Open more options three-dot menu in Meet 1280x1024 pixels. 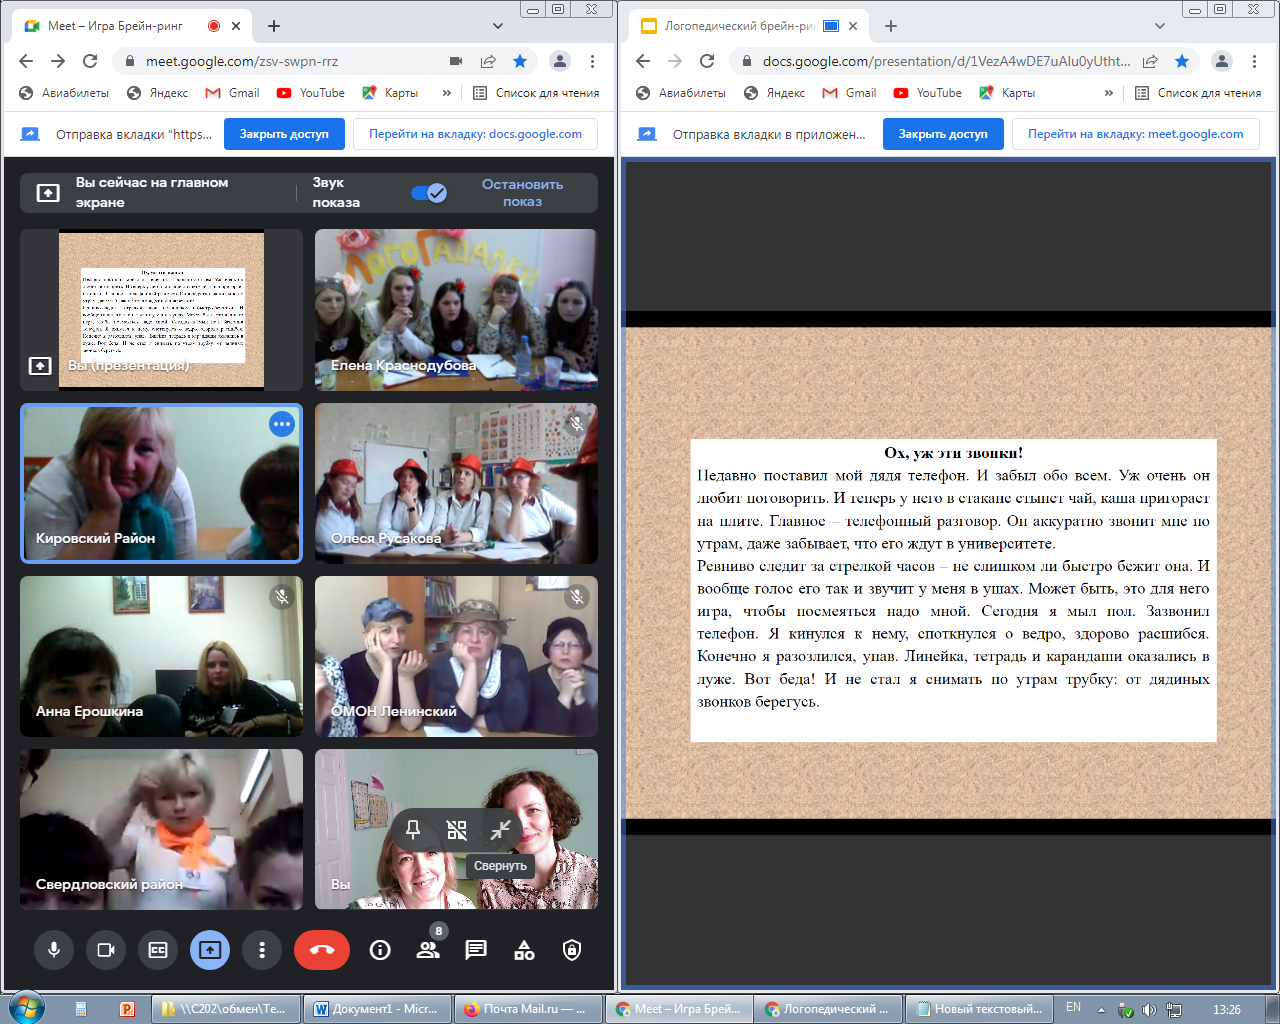pyautogui.click(x=262, y=950)
